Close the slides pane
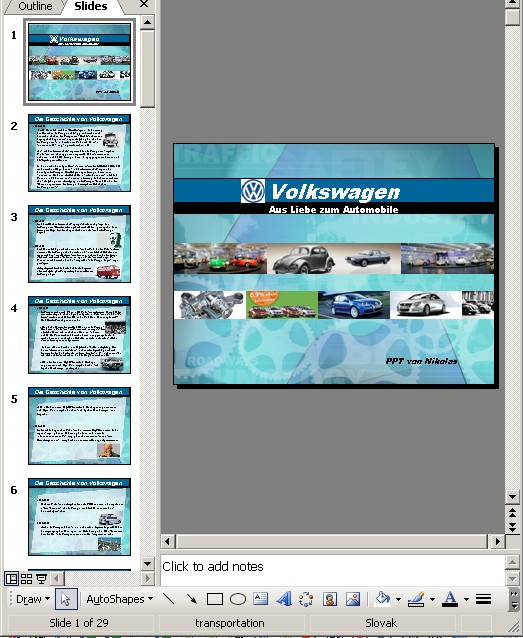The image size is (523, 638). click(x=144, y=4)
